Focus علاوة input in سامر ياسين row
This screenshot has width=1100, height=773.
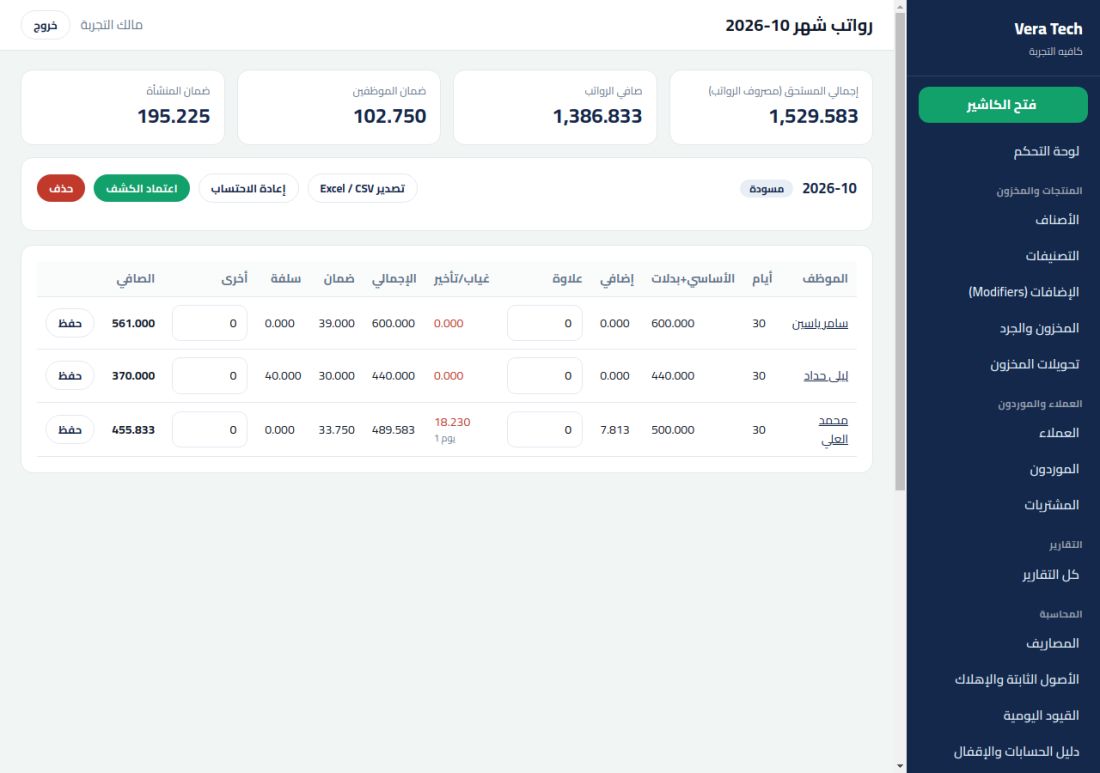(x=545, y=323)
